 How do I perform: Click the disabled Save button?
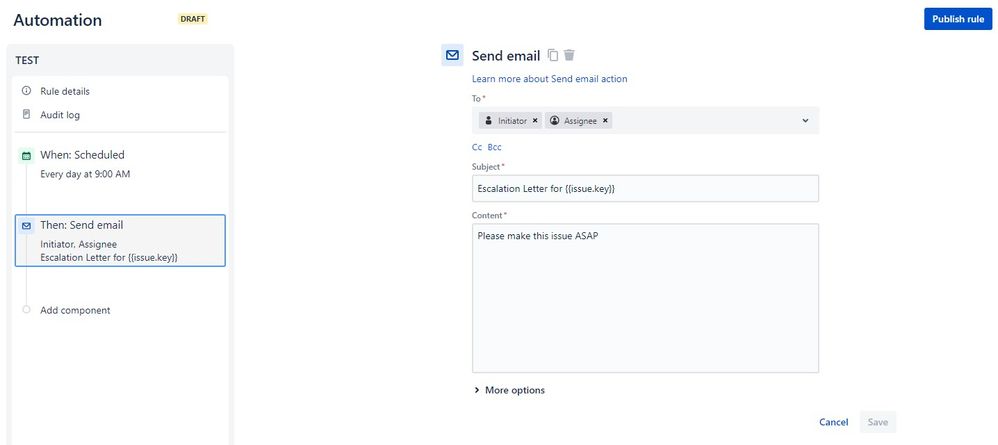878,422
